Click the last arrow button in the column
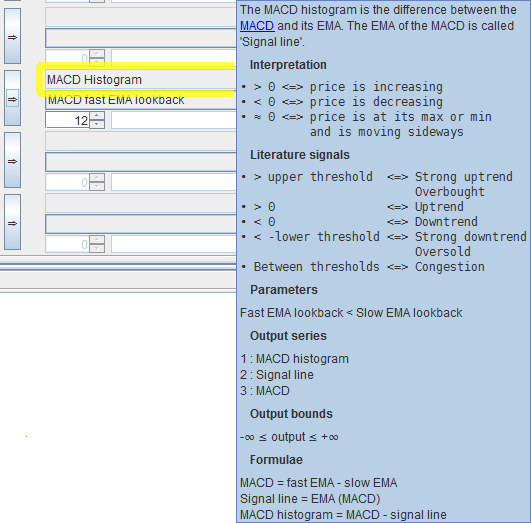 [13, 222]
